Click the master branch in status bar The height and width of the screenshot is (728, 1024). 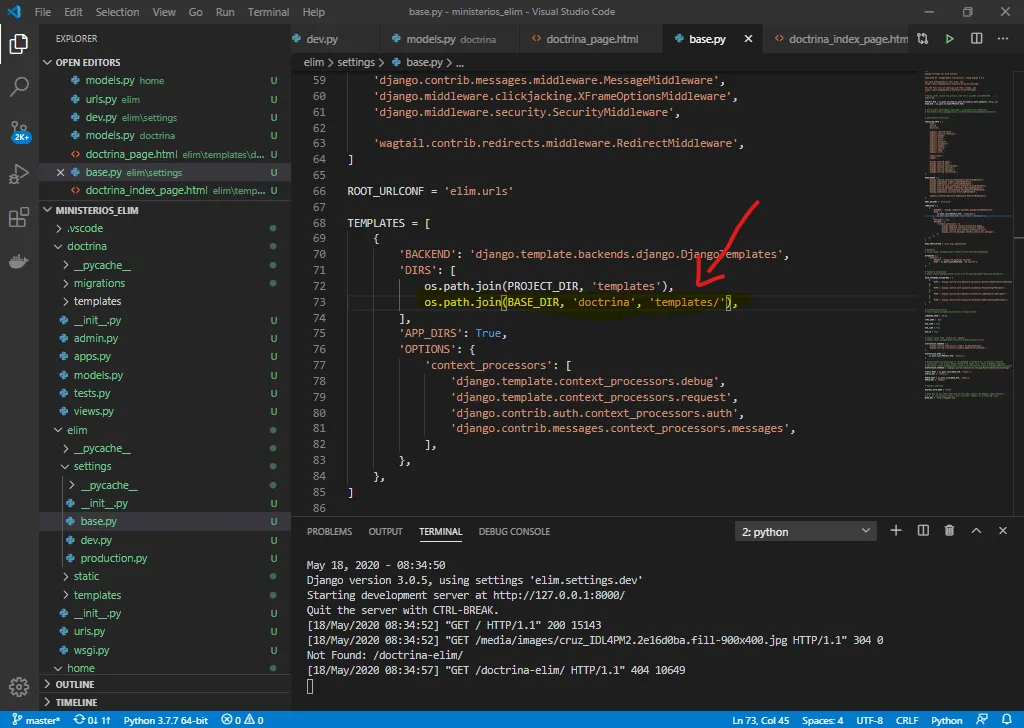(36, 720)
